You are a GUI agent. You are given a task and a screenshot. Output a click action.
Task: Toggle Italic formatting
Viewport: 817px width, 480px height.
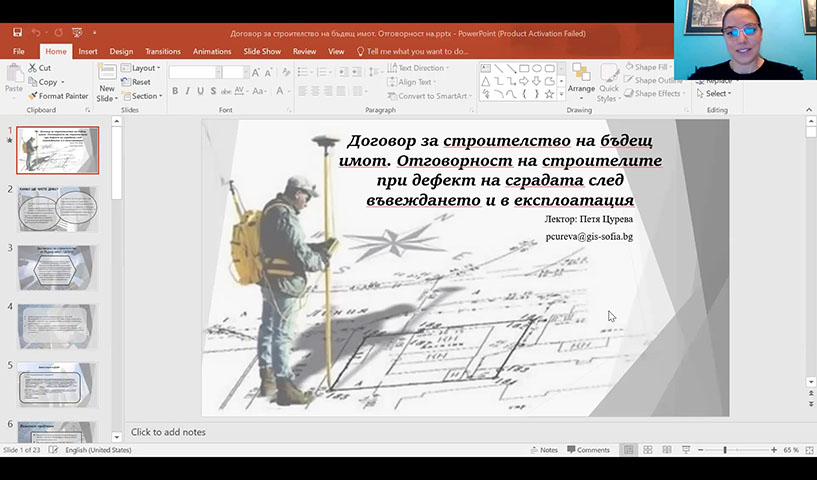point(188,91)
